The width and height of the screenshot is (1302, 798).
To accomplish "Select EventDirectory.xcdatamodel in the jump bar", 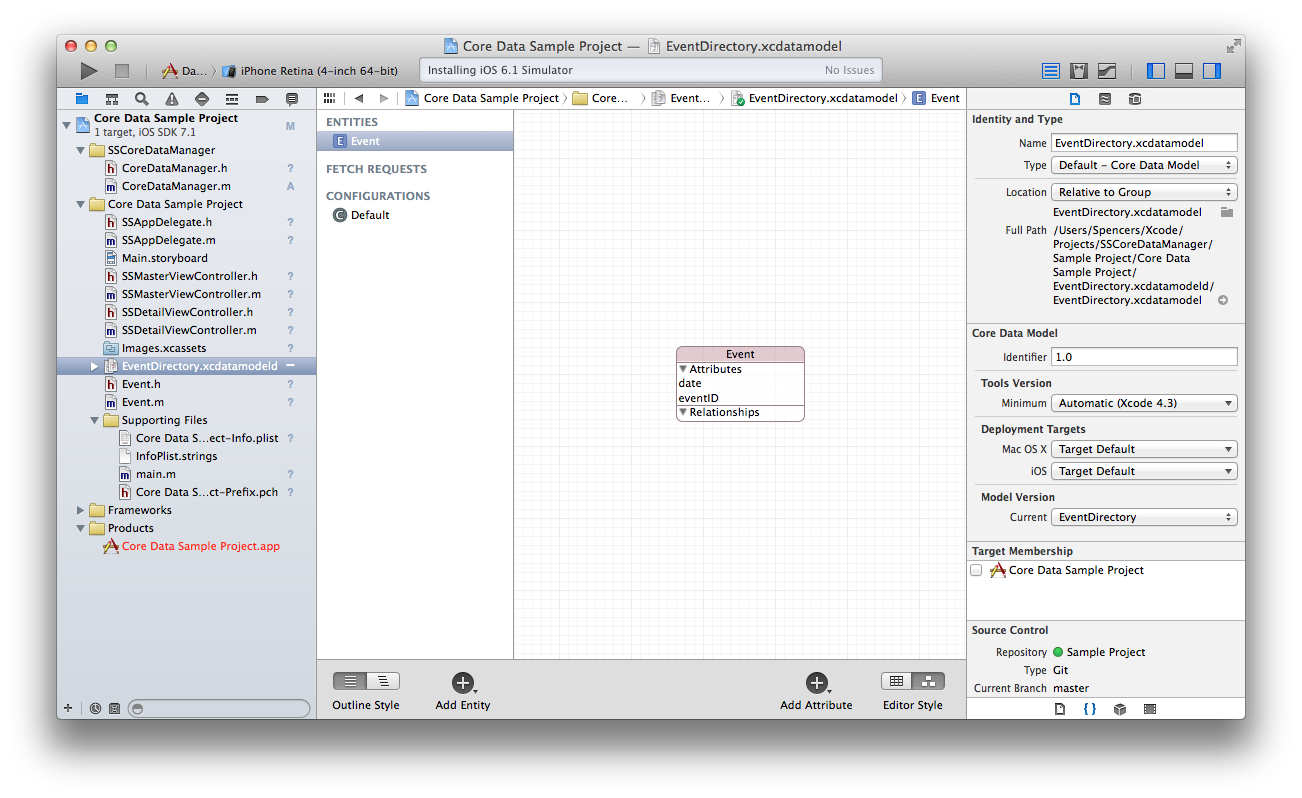I will tap(815, 98).
